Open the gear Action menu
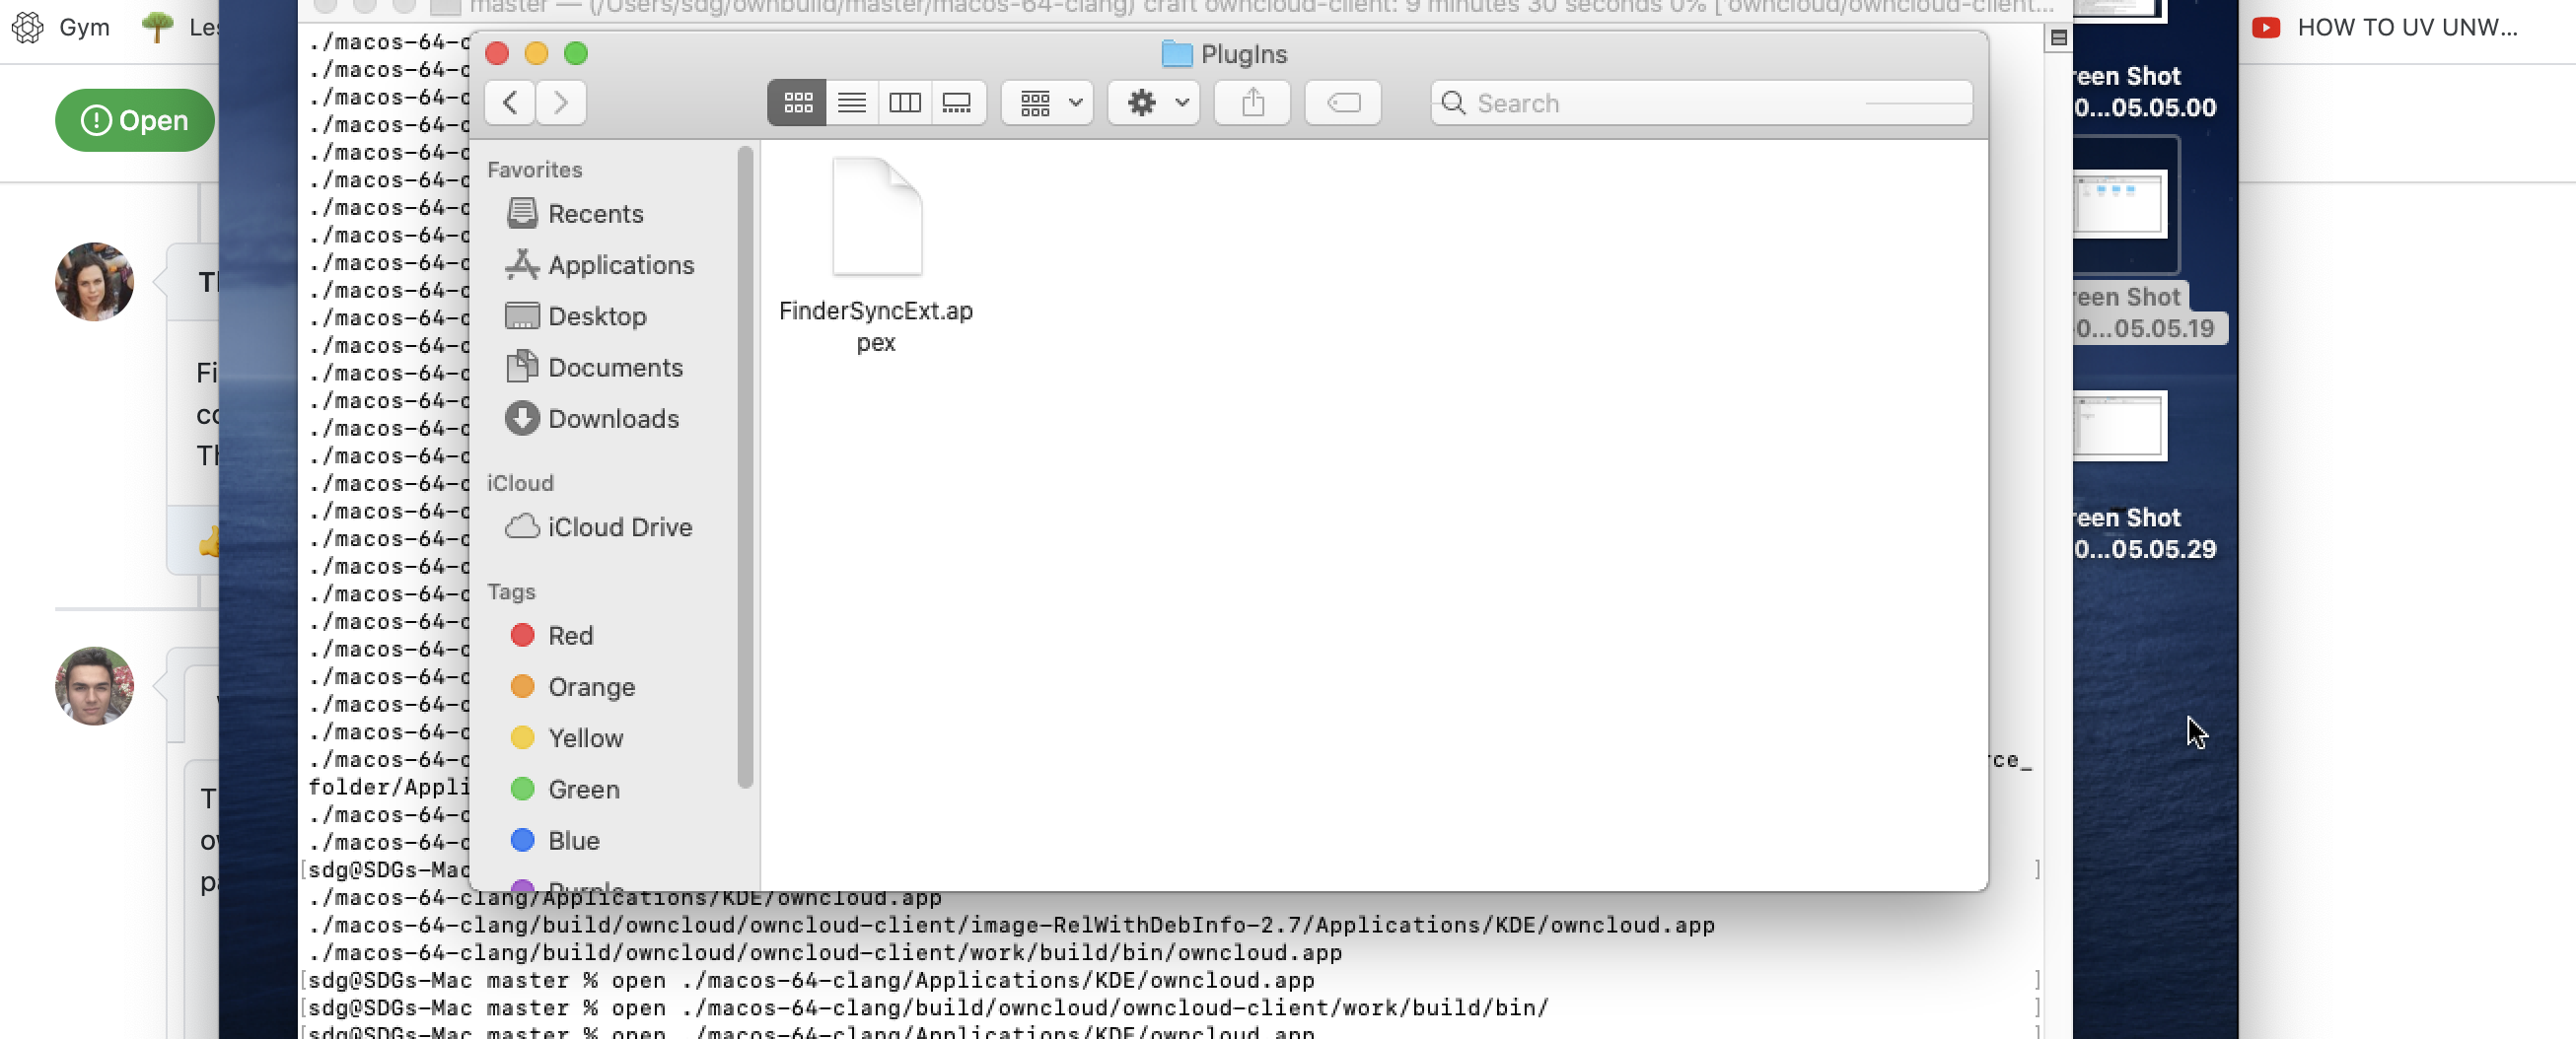 1154,103
